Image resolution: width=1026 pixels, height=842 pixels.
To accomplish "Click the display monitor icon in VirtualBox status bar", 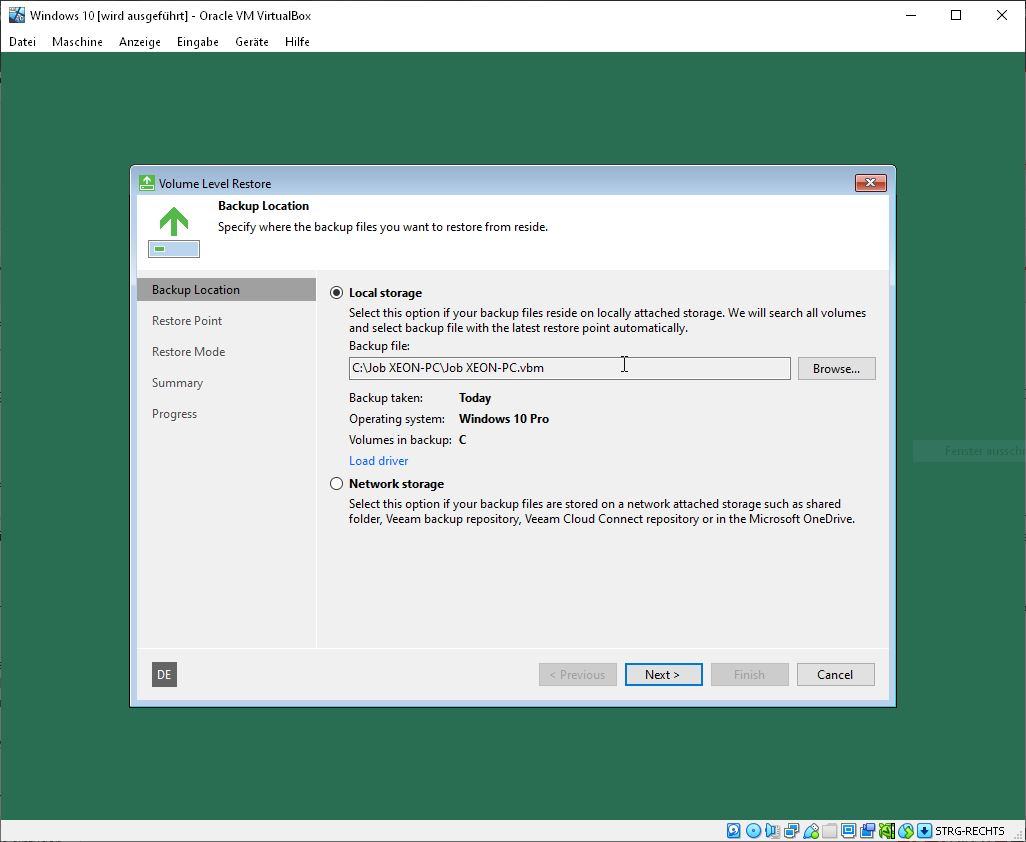I will [x=848, y=831].
